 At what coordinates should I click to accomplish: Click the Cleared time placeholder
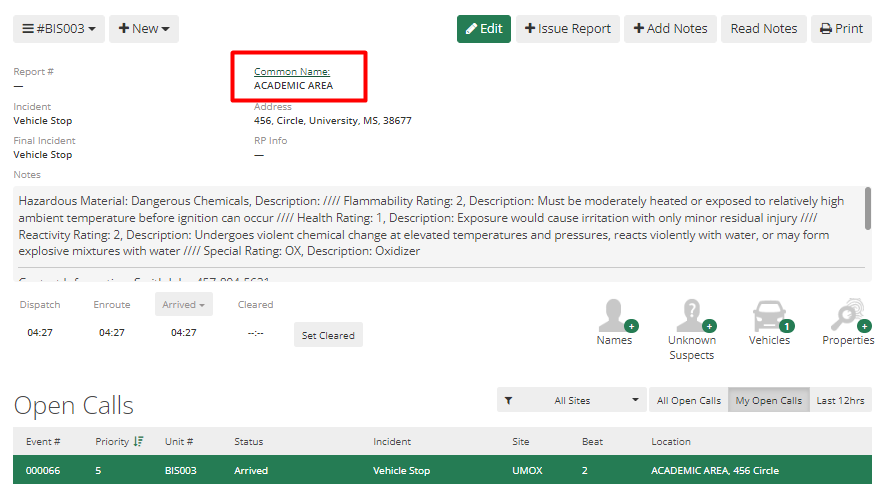point(255,333)
